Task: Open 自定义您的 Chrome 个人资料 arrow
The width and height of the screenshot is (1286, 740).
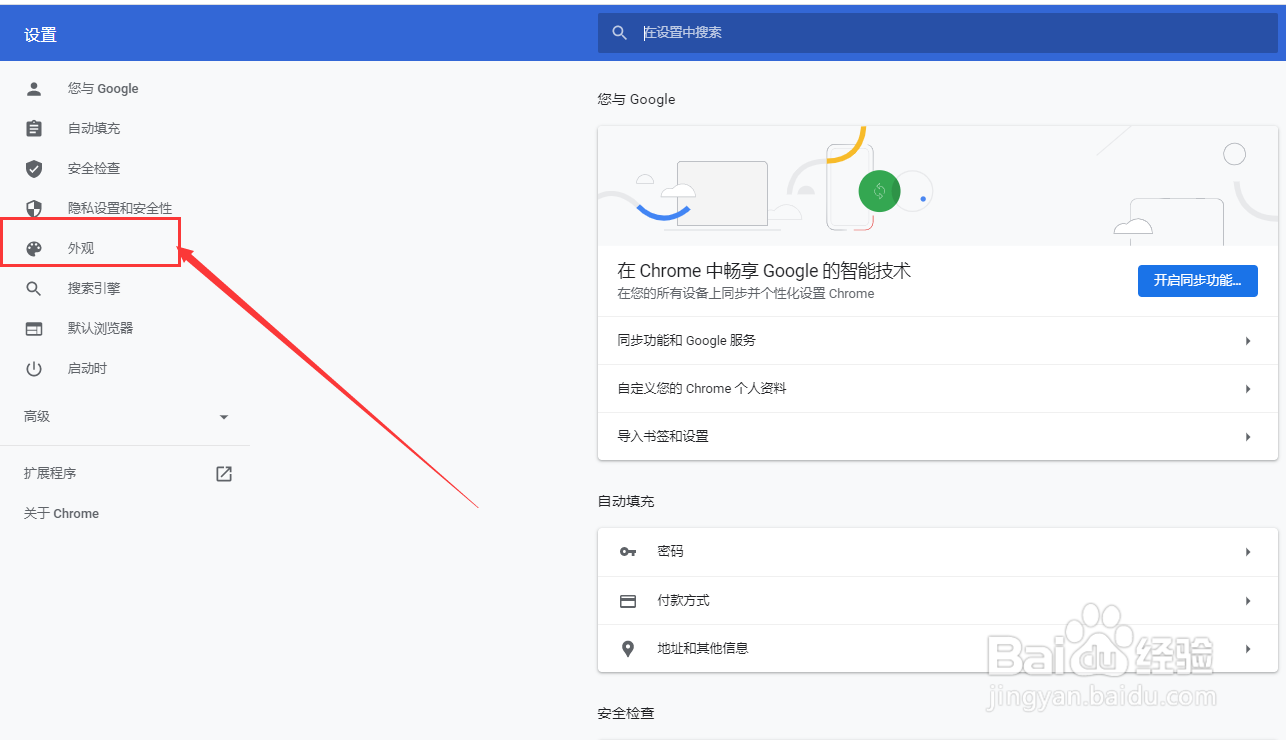Action: [1248, 389]
